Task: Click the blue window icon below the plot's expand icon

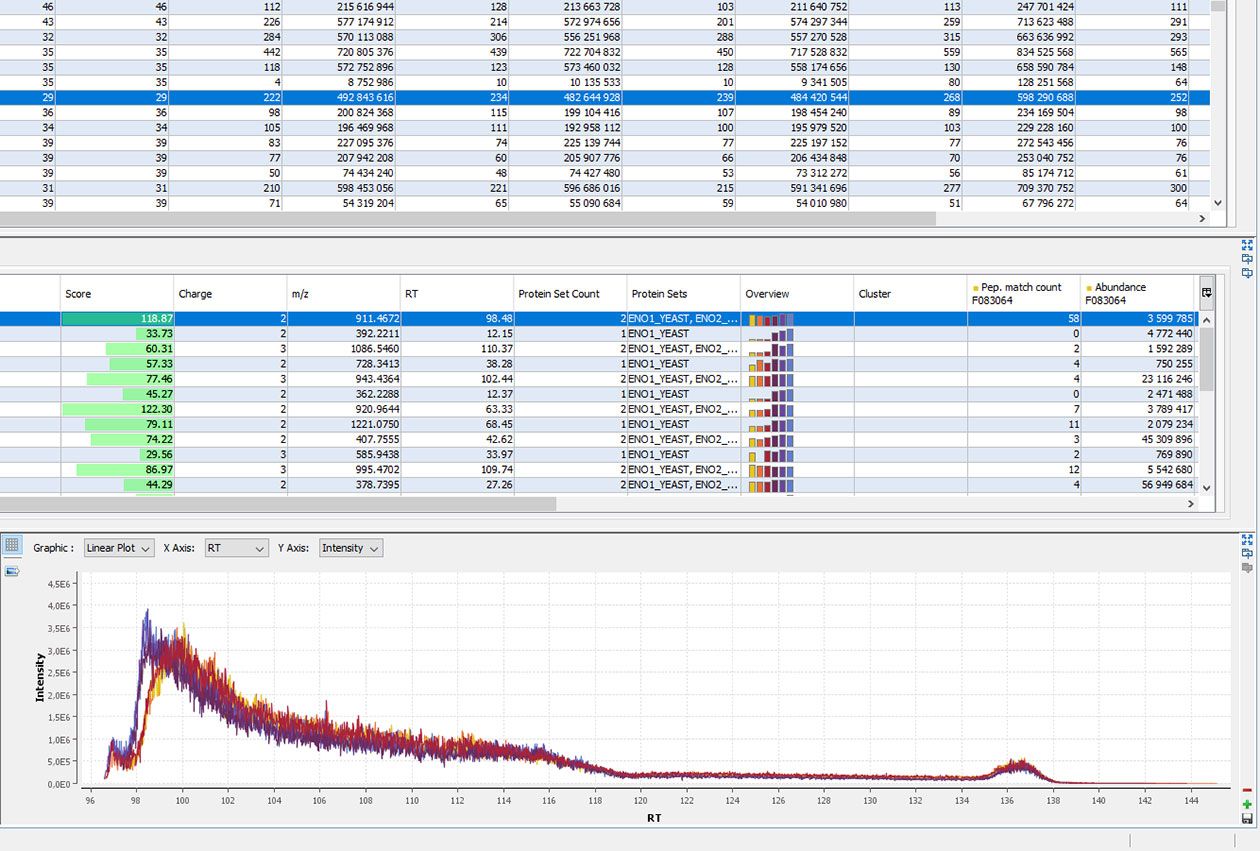Action: click(x=1247, y=553)
